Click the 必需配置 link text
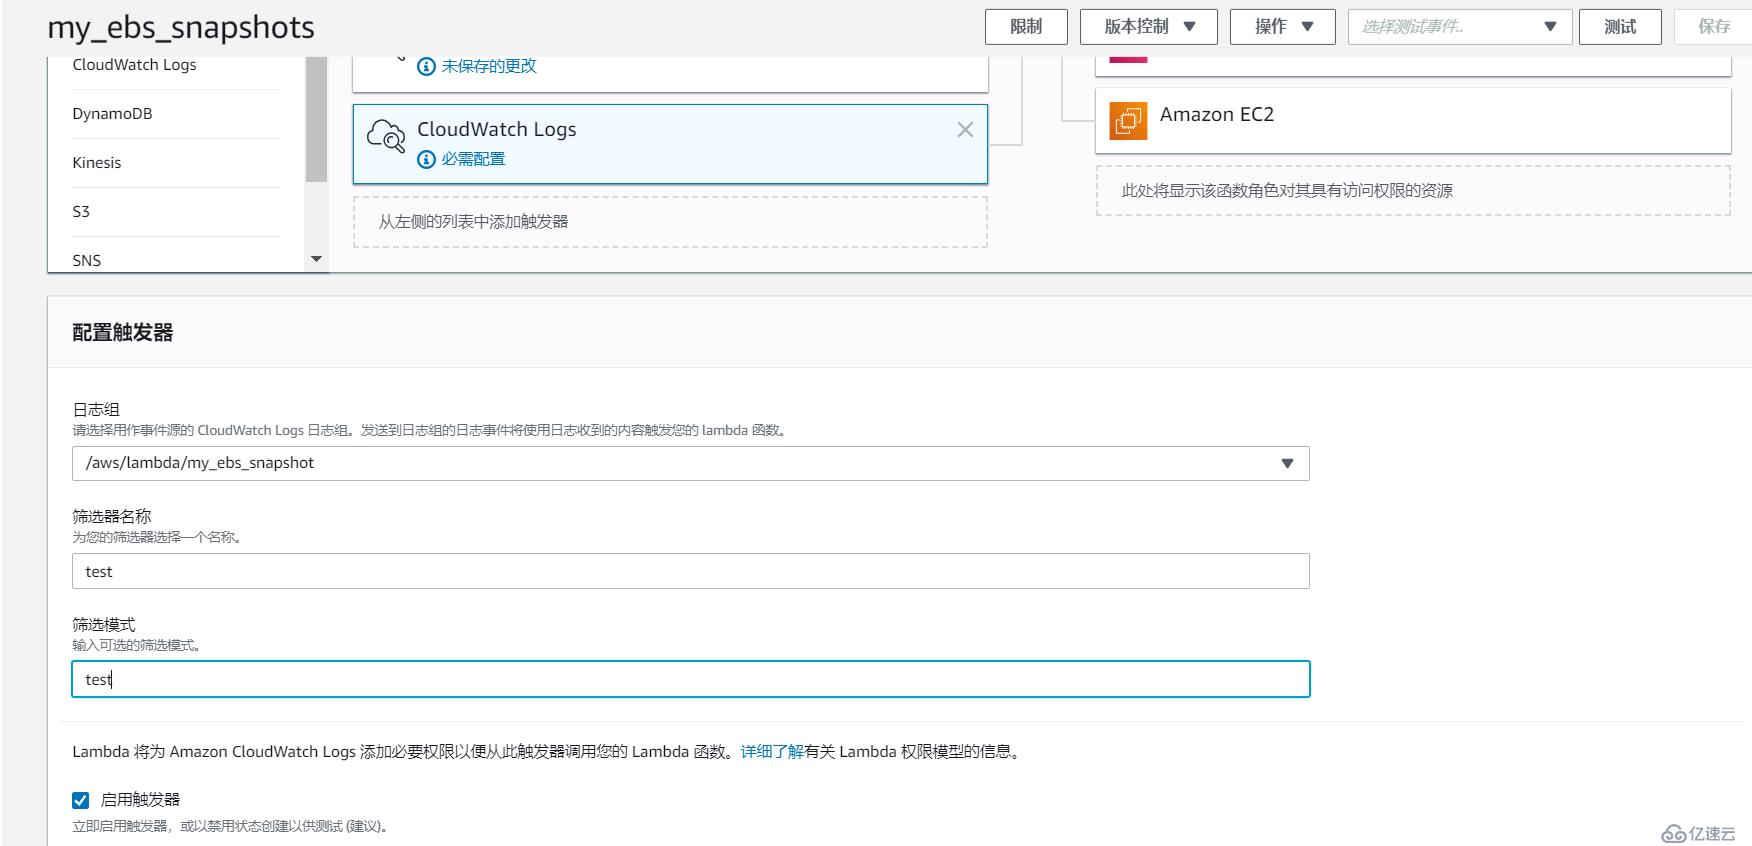Image resolution: width=1752 pixels, height=846 pixels. click(473, 159)
